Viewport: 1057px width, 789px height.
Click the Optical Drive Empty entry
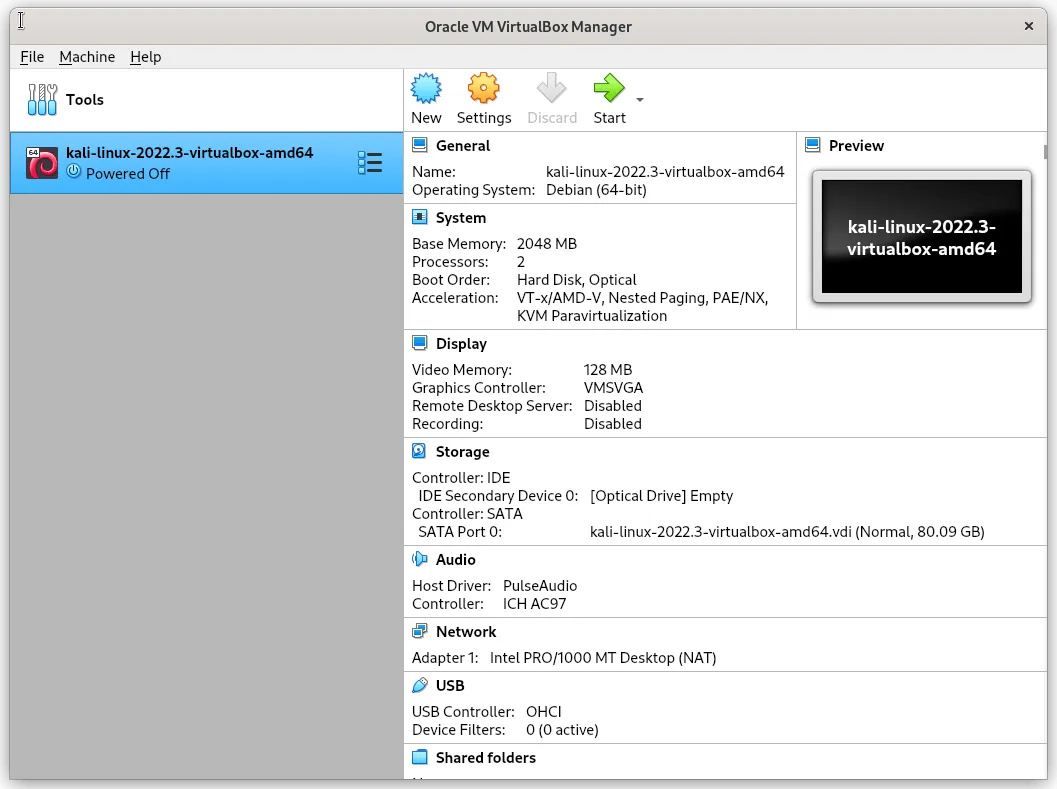click(661, 496)
